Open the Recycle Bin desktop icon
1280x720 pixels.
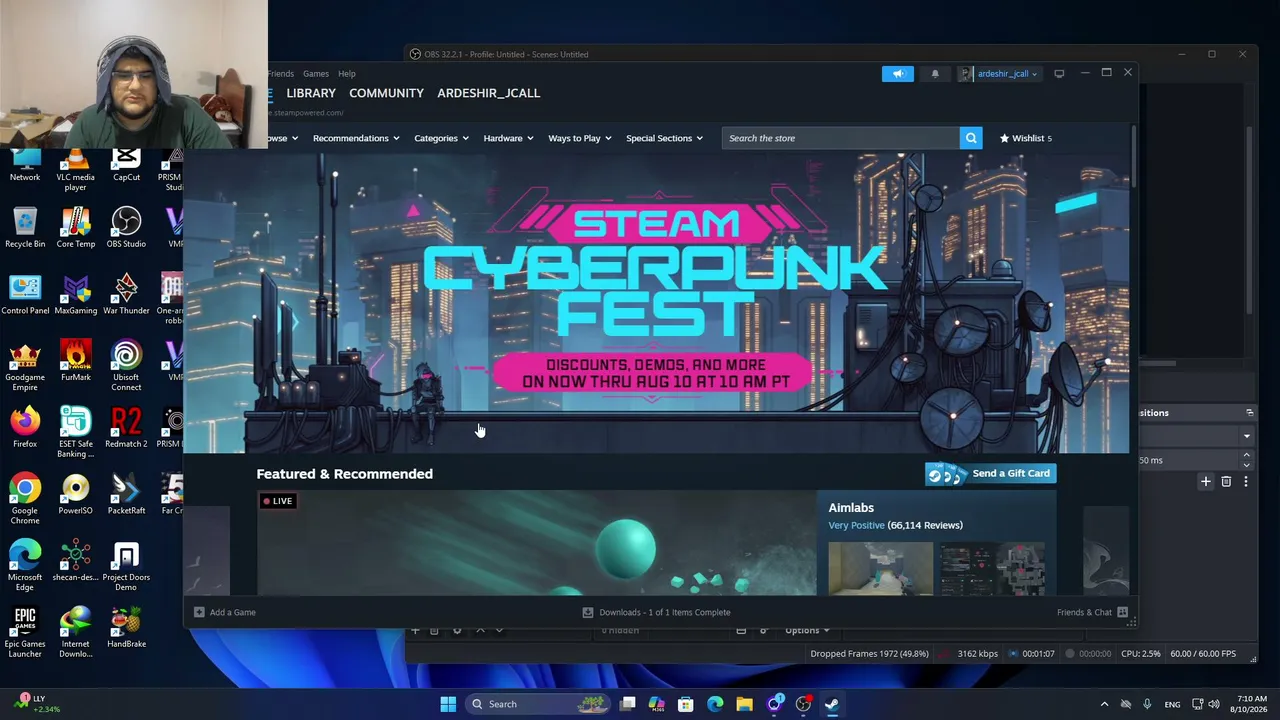(25, 228)
